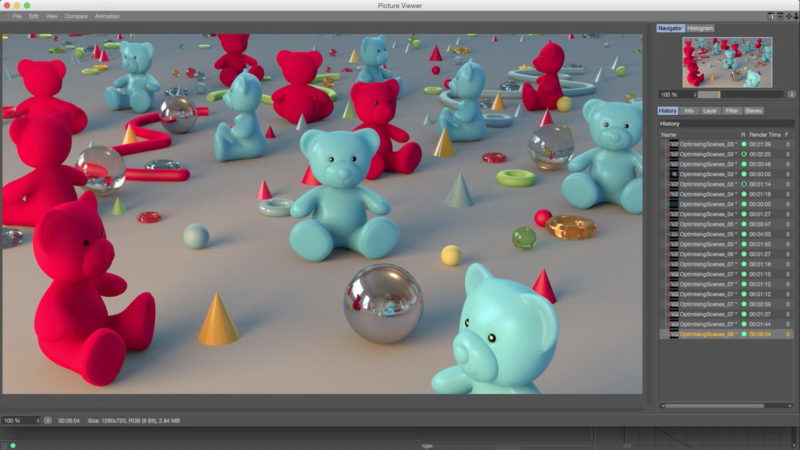Click the four-arrow move icon at top right
The height and width of the screenshot is (450, 800).
coord(787,16)
